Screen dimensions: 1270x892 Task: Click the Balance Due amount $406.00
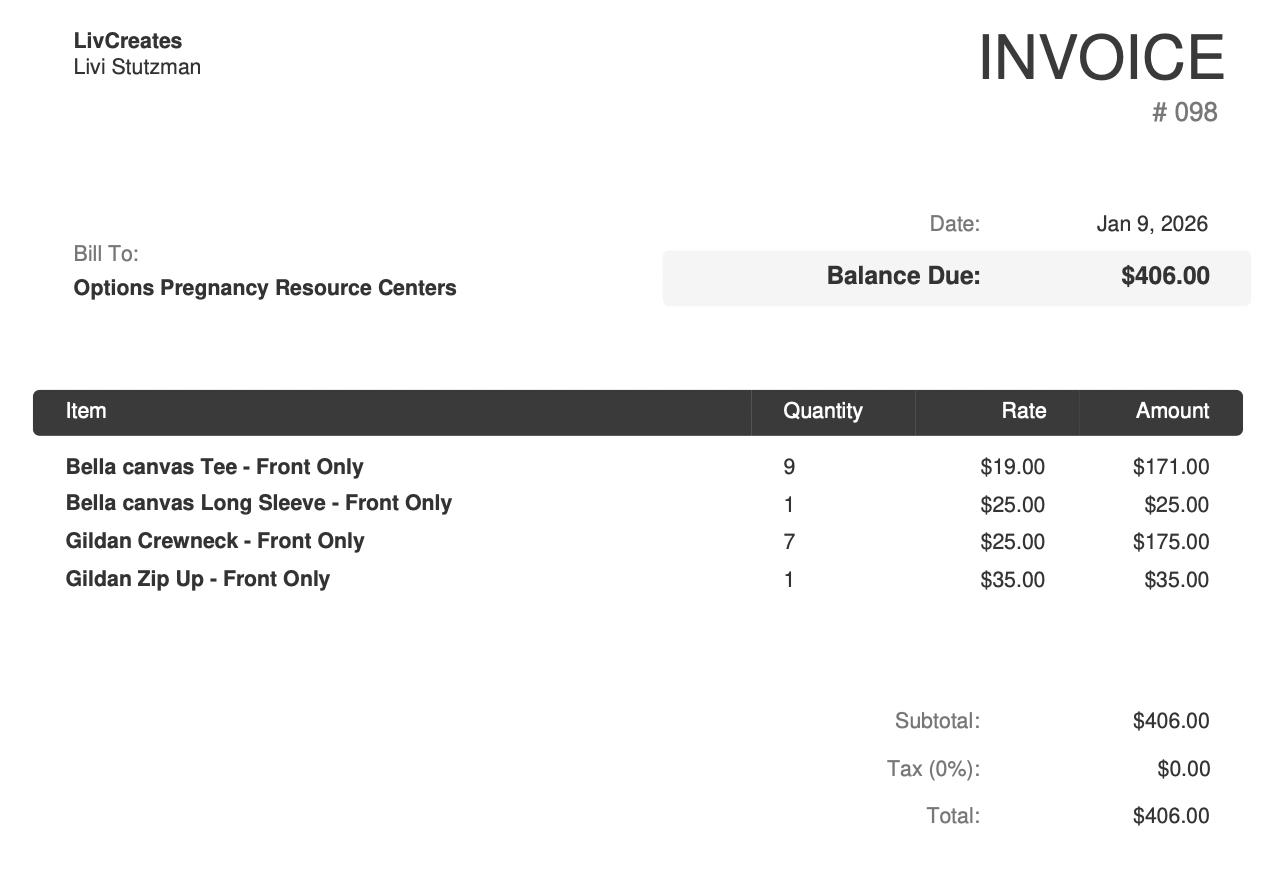tap(1165, 276)
